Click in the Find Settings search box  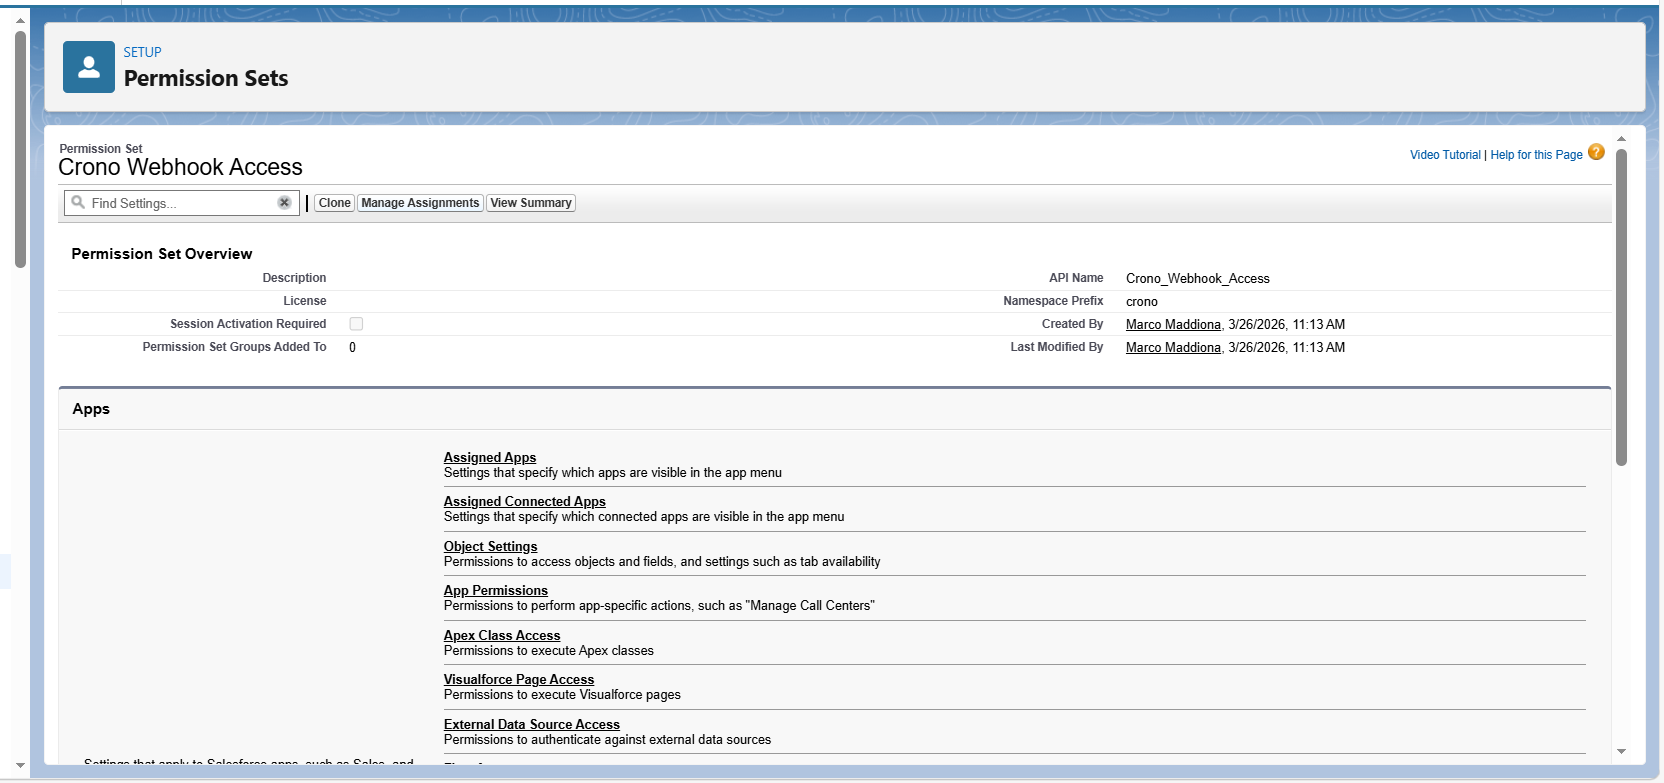click(x=180, y=203)
